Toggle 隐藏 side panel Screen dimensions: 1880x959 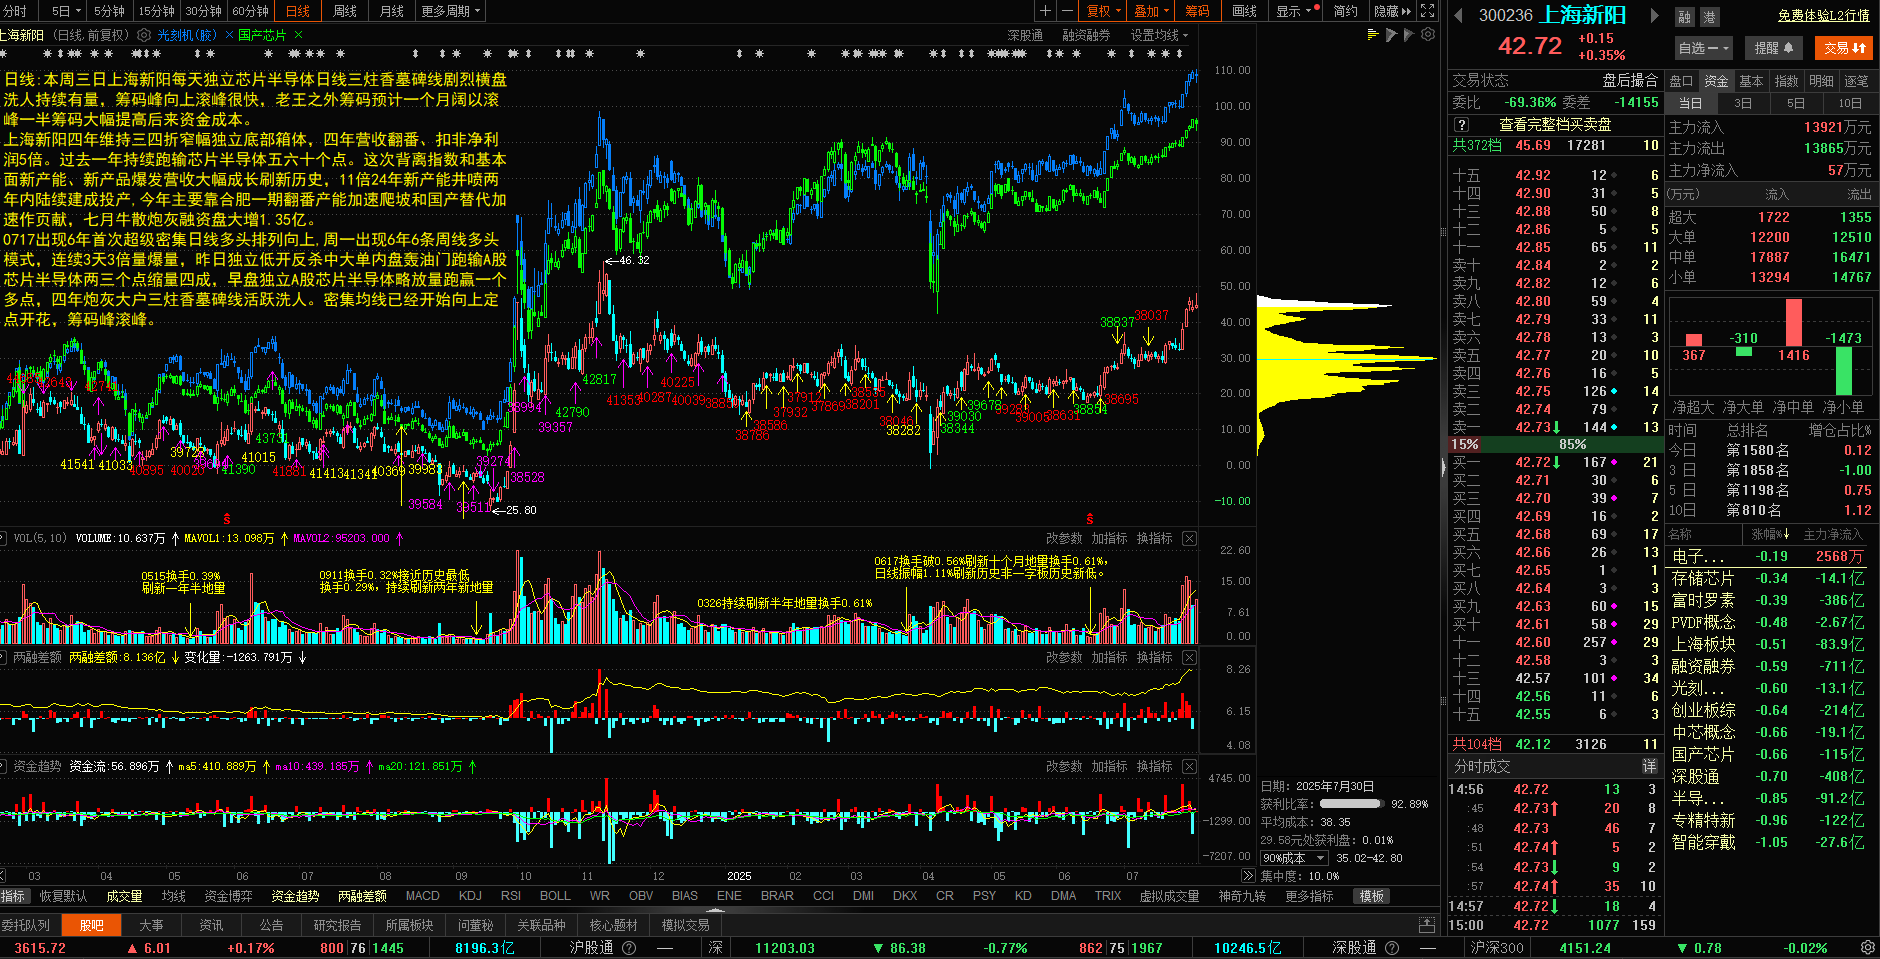tap(1392, 11)
